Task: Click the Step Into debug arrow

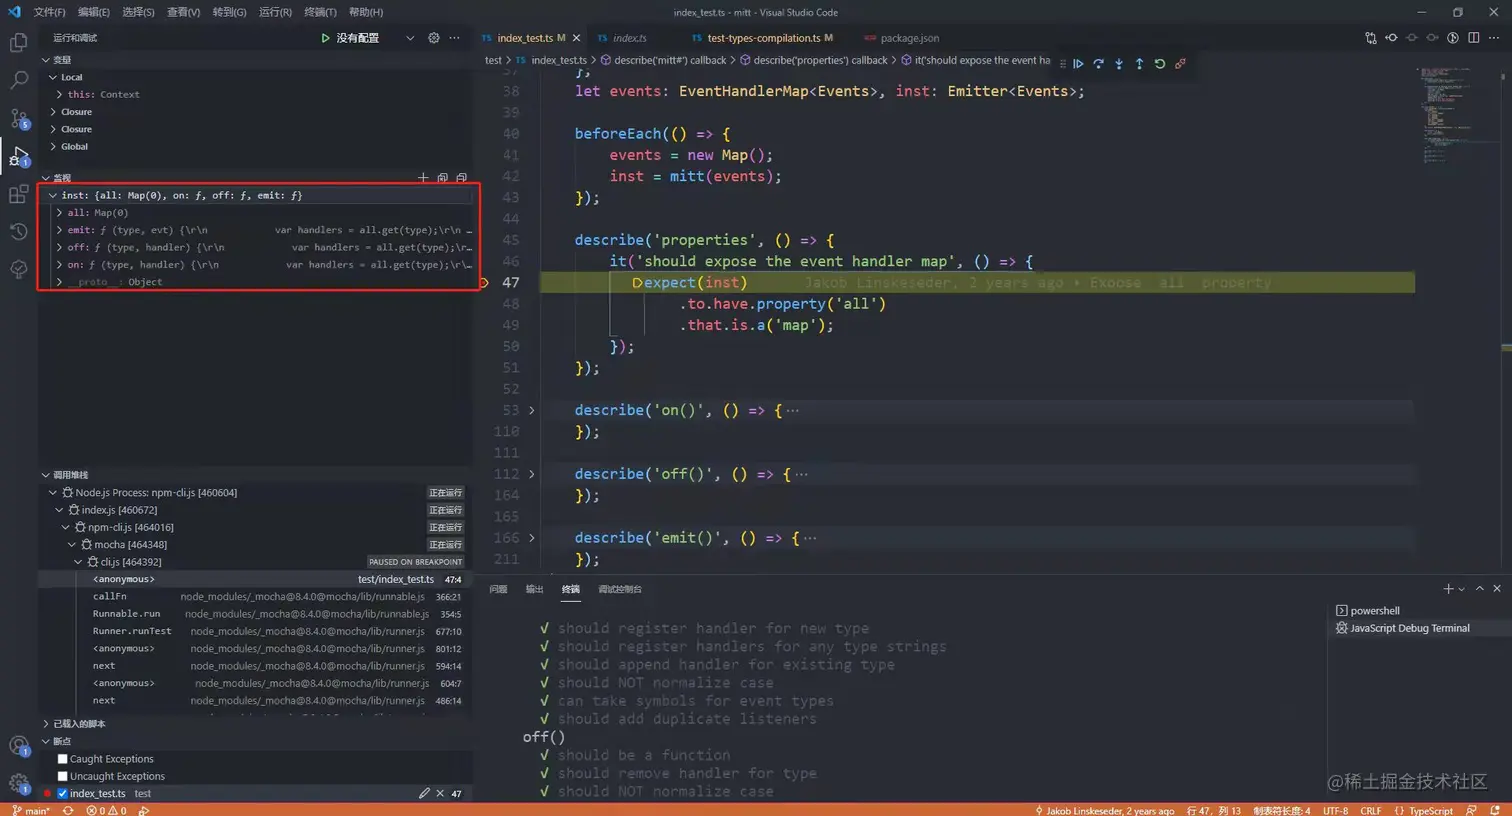Action: (x=1118, y=63)
